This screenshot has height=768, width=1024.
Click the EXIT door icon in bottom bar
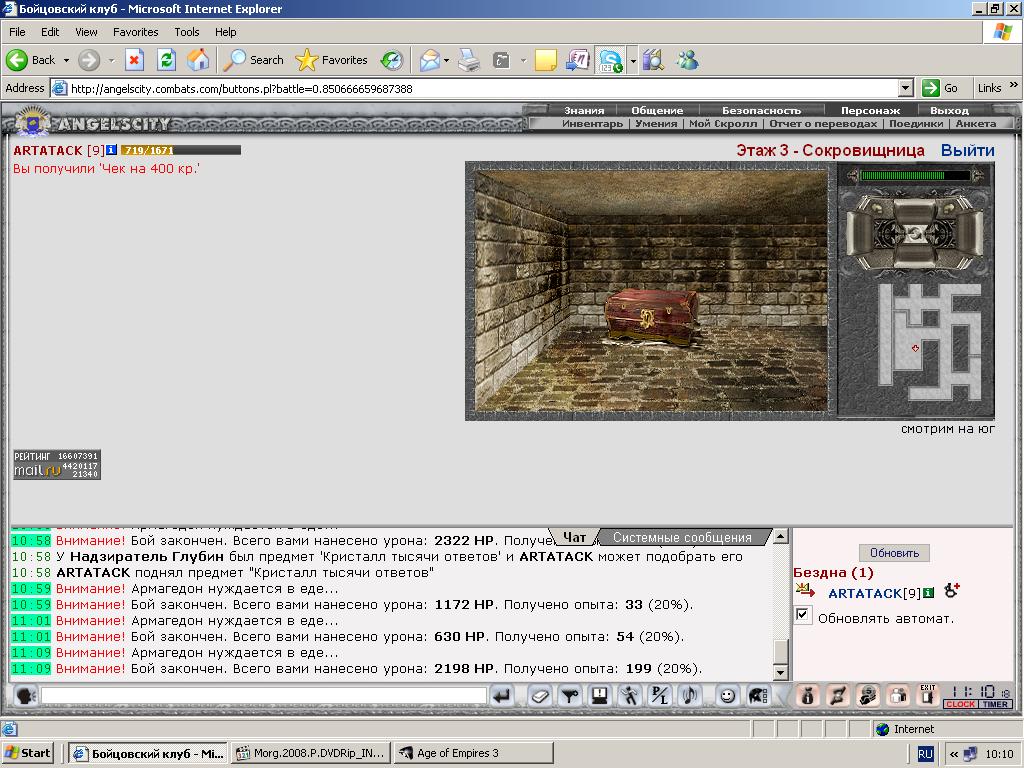(927, 696)
